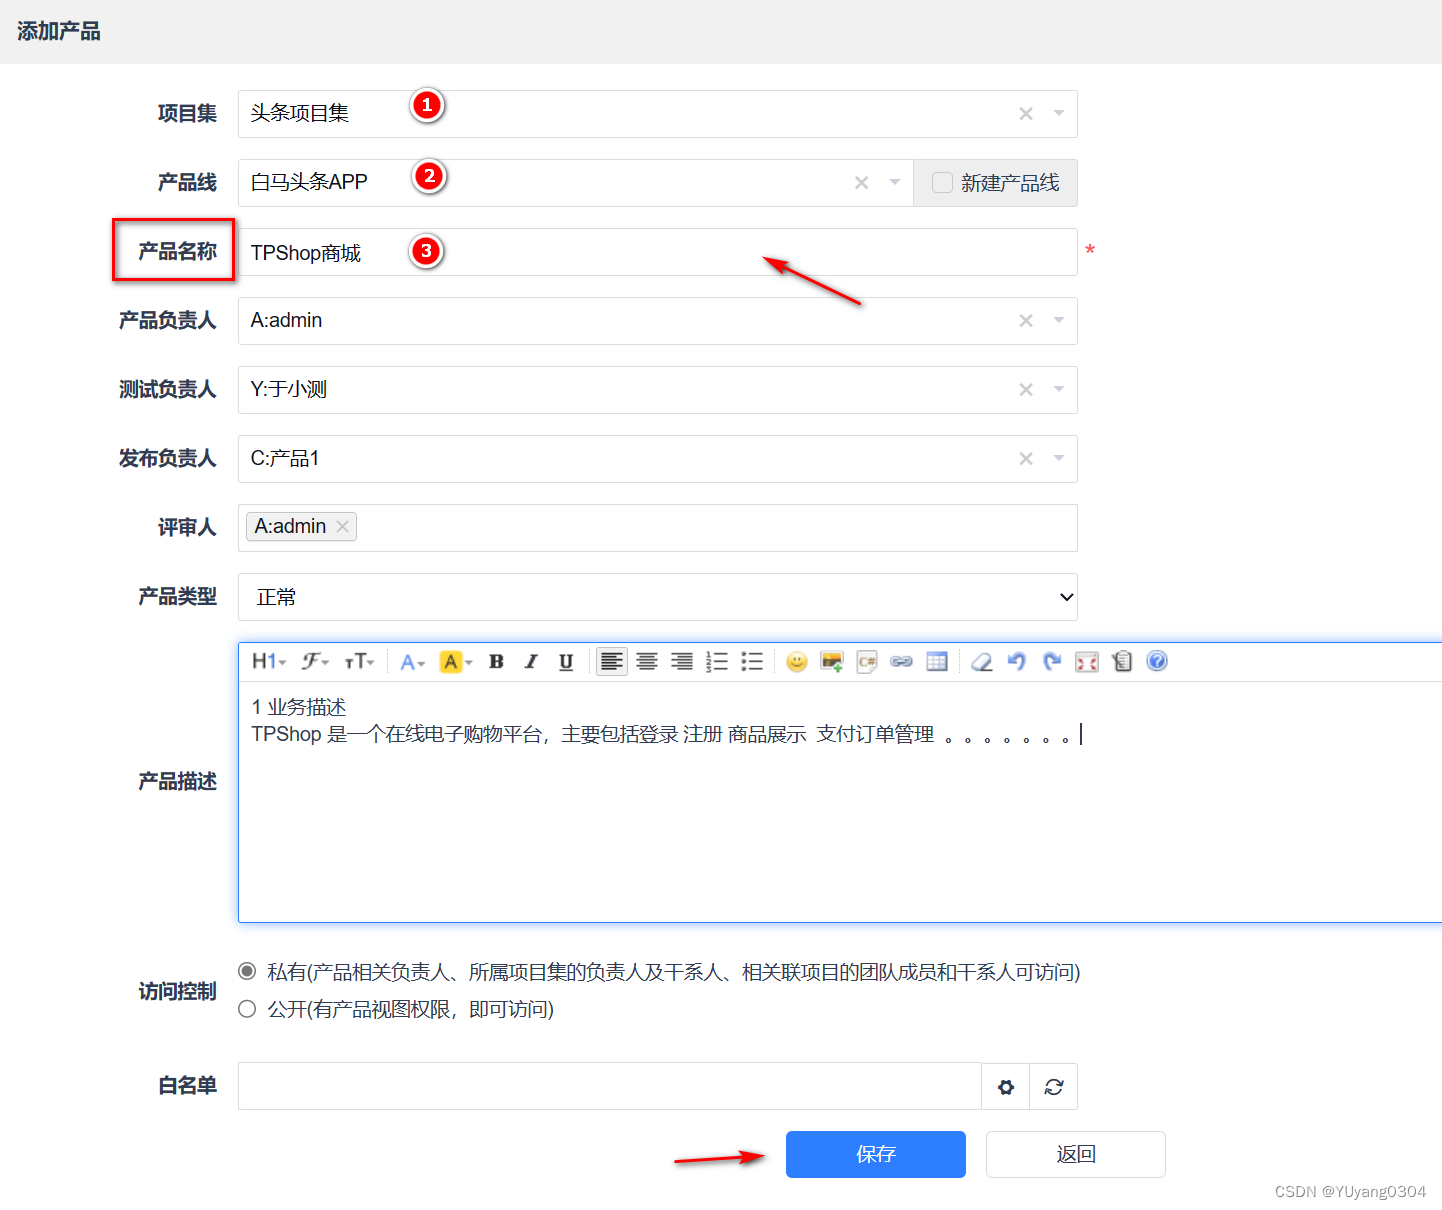Clear formatting with the eraser icon
This screenshot has height=1210, width=1442.
(x=982, y=661)
